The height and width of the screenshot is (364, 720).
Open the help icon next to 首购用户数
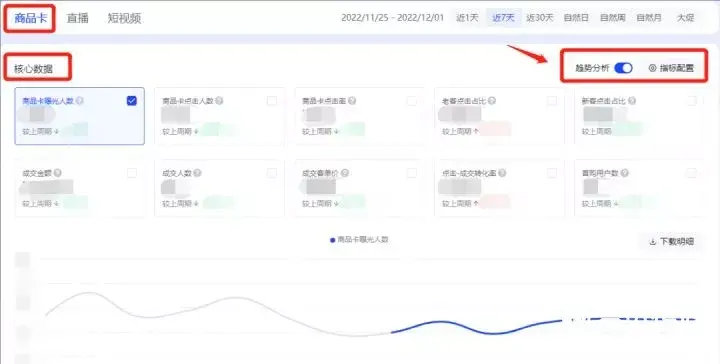coord(624,173)
